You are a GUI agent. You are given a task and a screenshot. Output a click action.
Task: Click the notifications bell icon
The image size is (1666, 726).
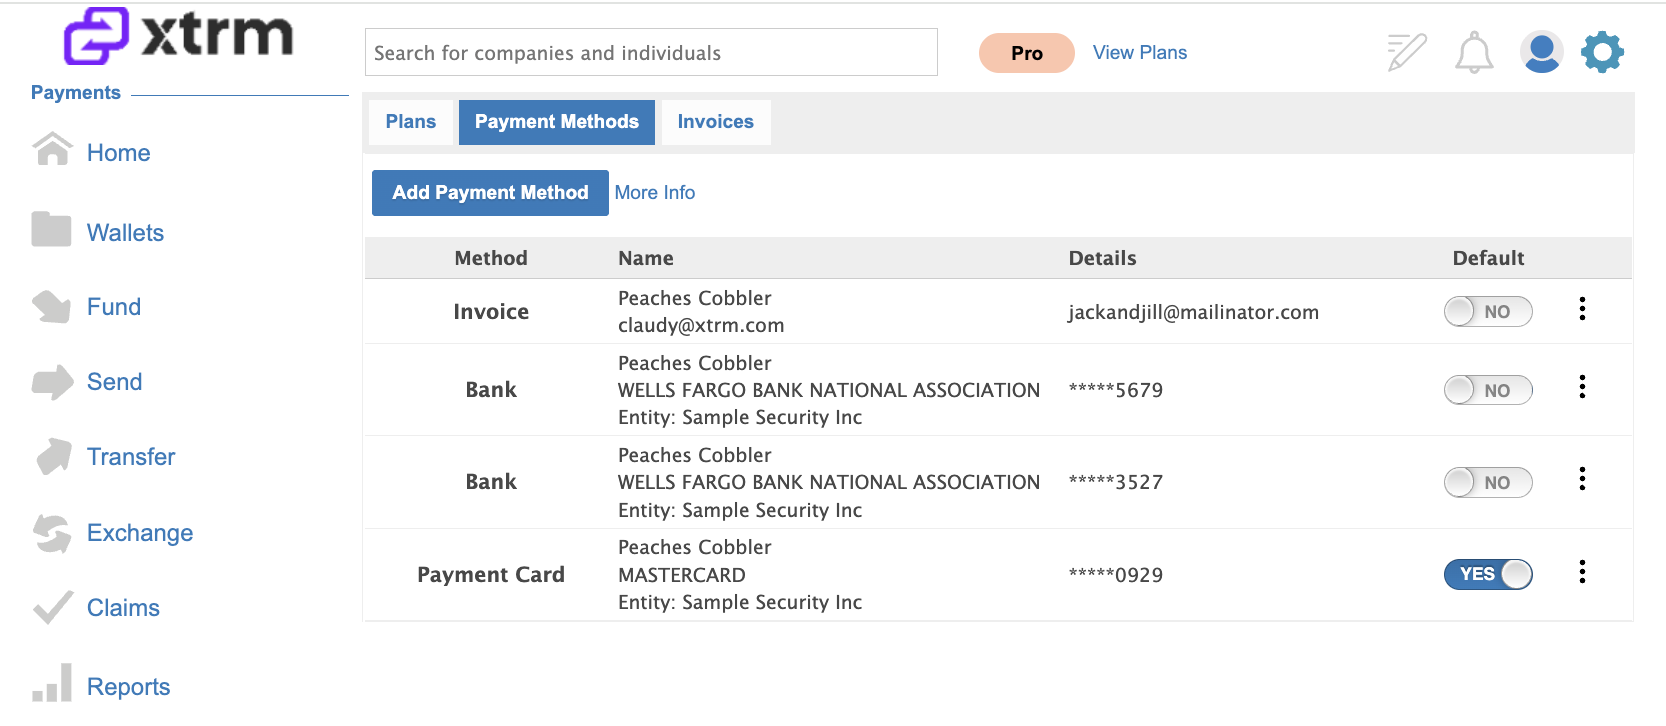coord(1473,52)
